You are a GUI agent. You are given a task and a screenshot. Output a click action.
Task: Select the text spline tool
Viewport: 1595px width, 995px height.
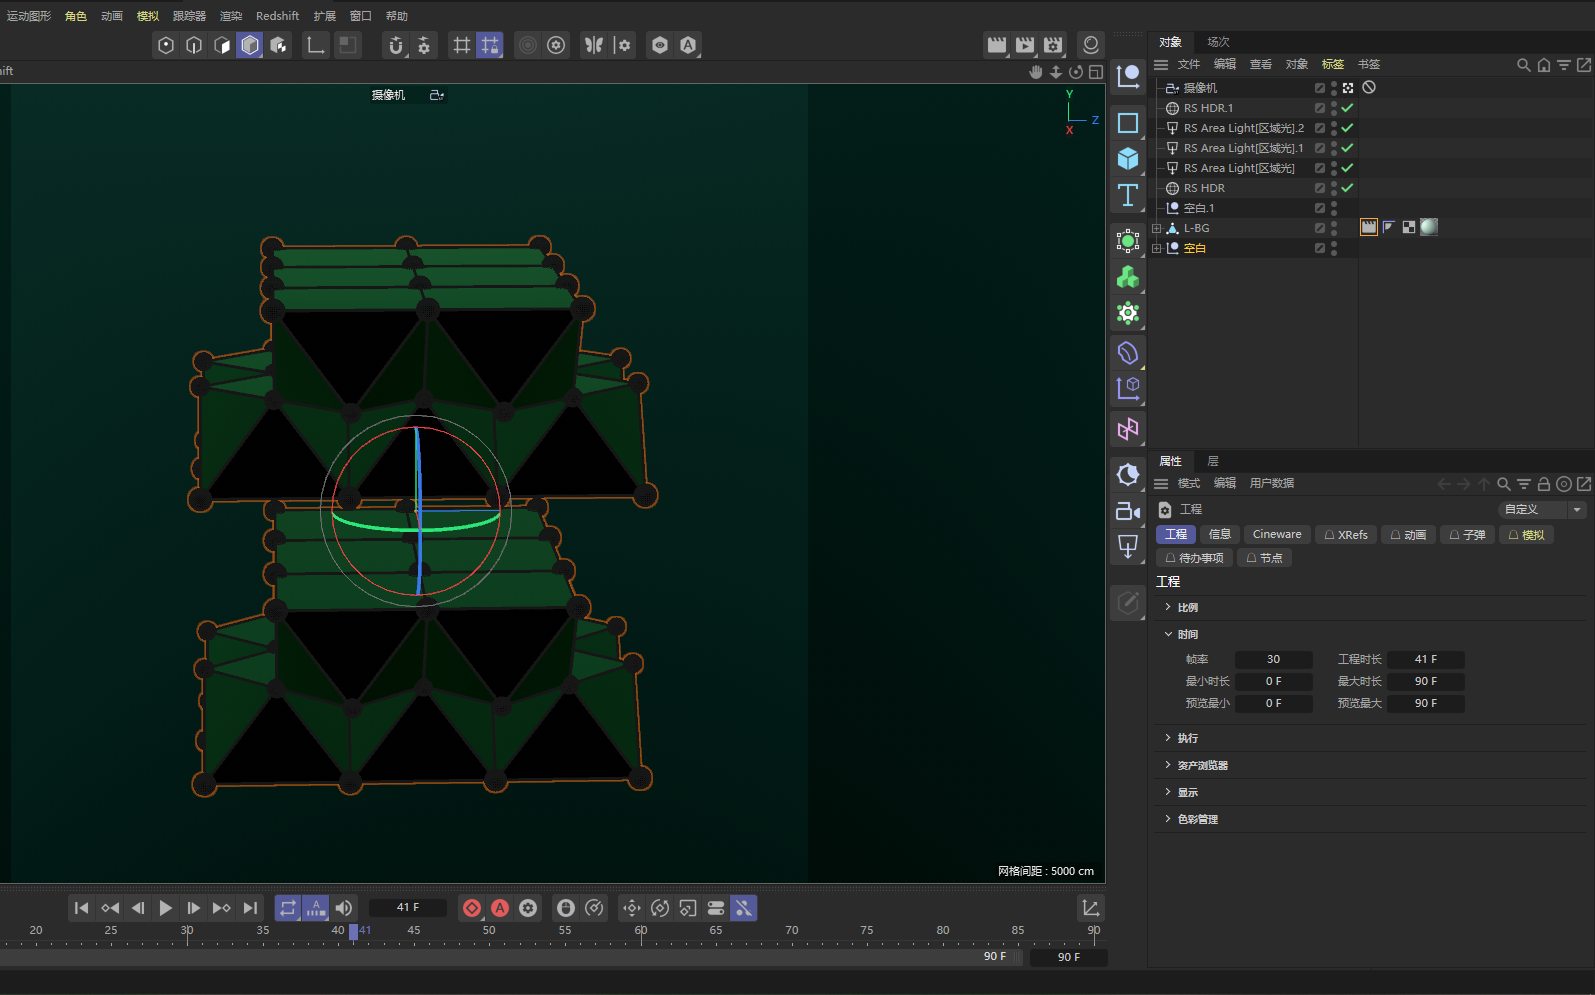(x=1128, y=195)
